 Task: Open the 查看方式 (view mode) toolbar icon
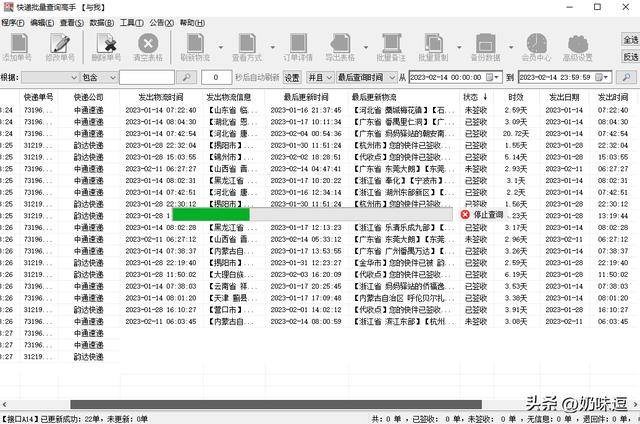[x=247, y=43]
